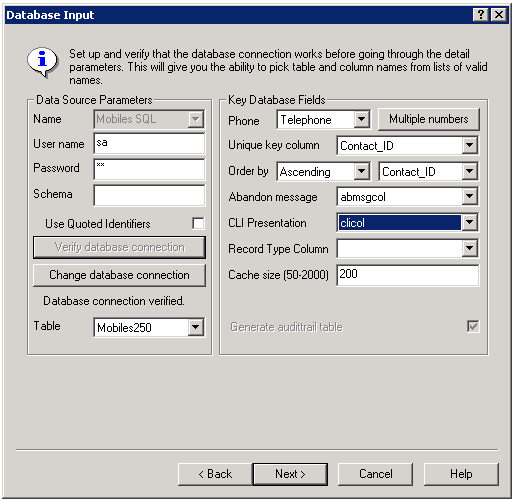Click the question mark help icon in title bar

point(481,15)
